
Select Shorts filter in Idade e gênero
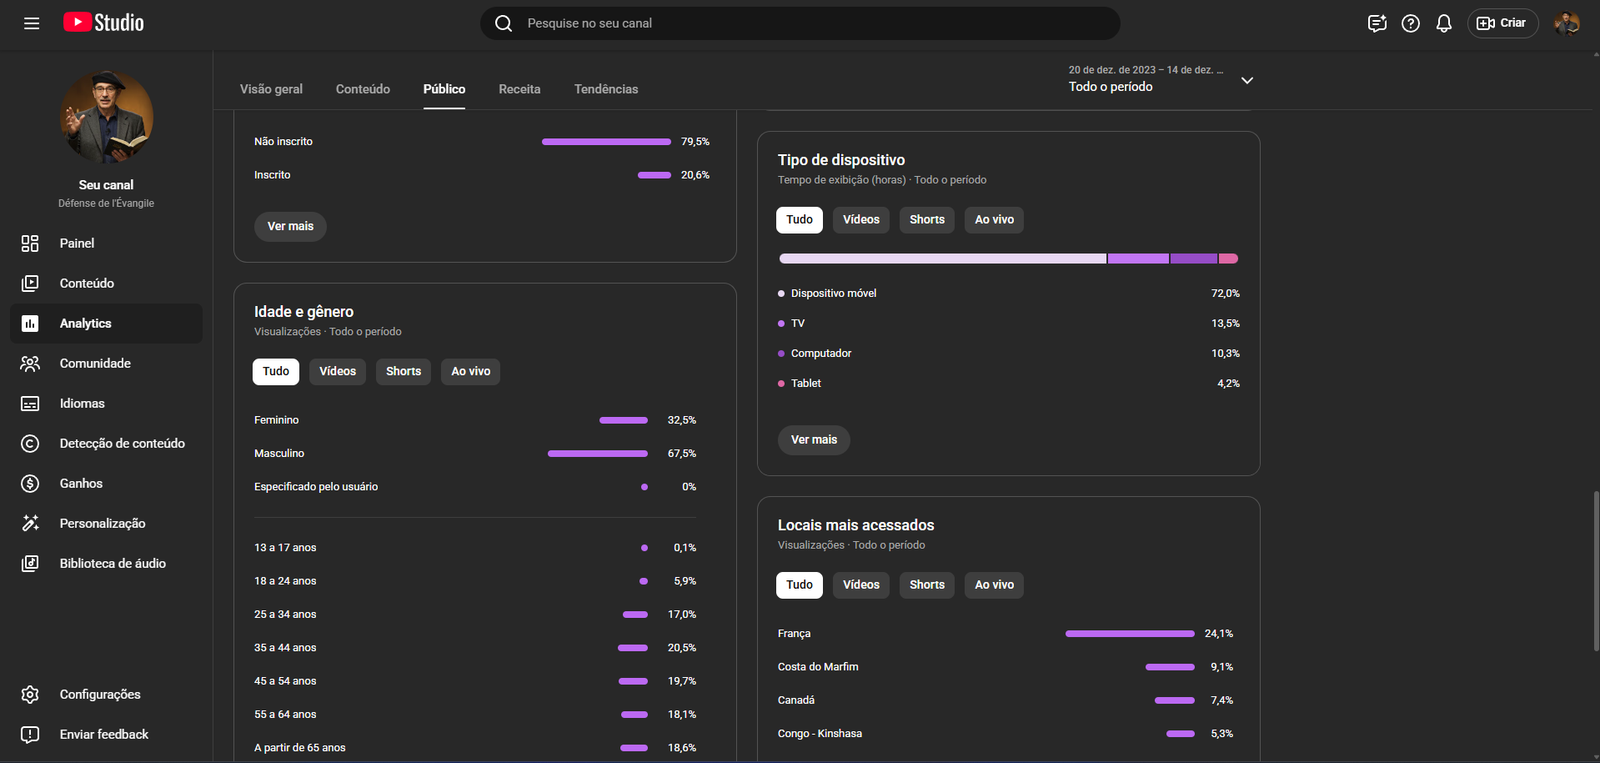(403, 371)
